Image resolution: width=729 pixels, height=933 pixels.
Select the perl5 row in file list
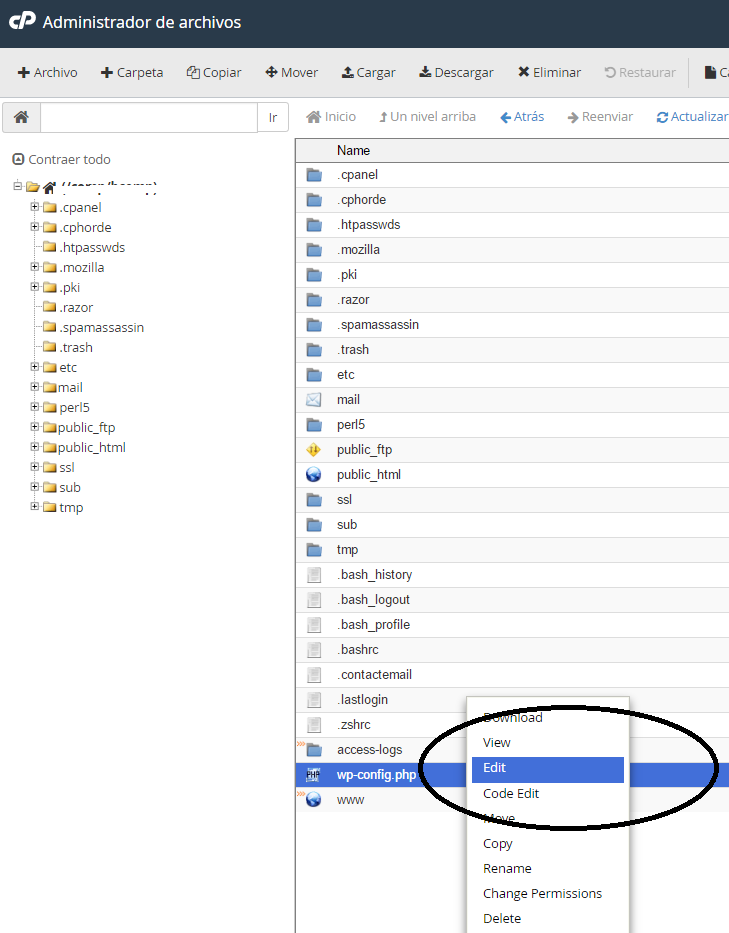tap(512, 425)
